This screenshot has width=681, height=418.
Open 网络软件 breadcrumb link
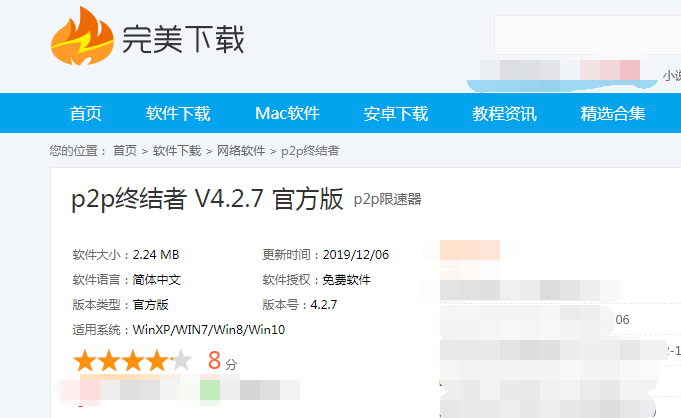tap(241, 151)
